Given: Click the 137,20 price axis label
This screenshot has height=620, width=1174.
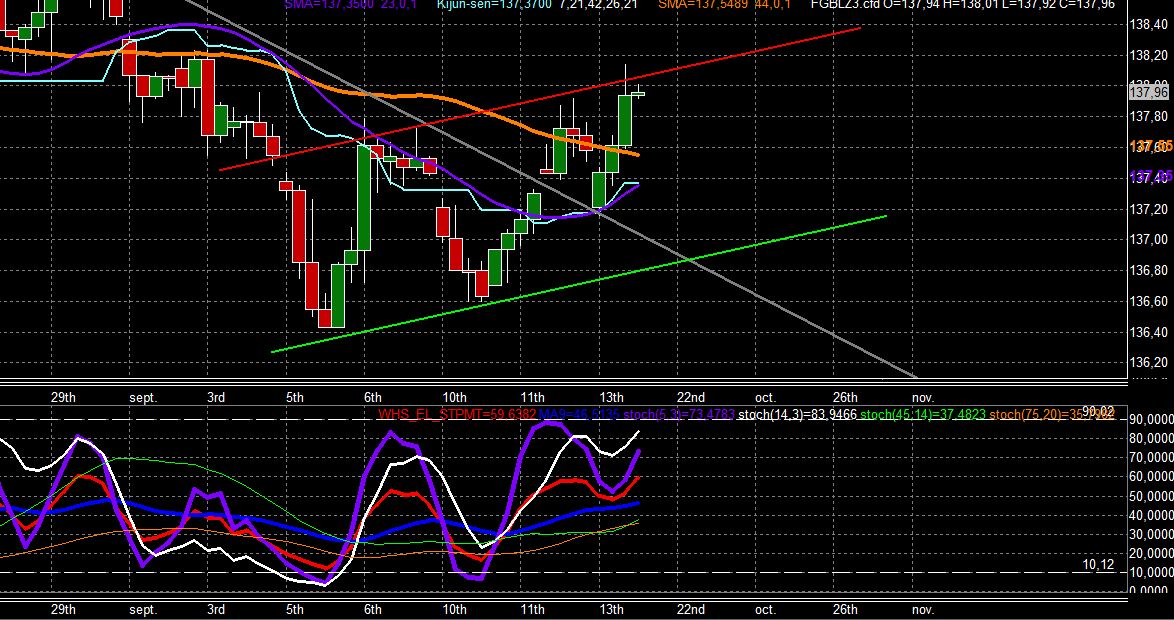Looking at the screenshot, I should [x=1148, y=209].
